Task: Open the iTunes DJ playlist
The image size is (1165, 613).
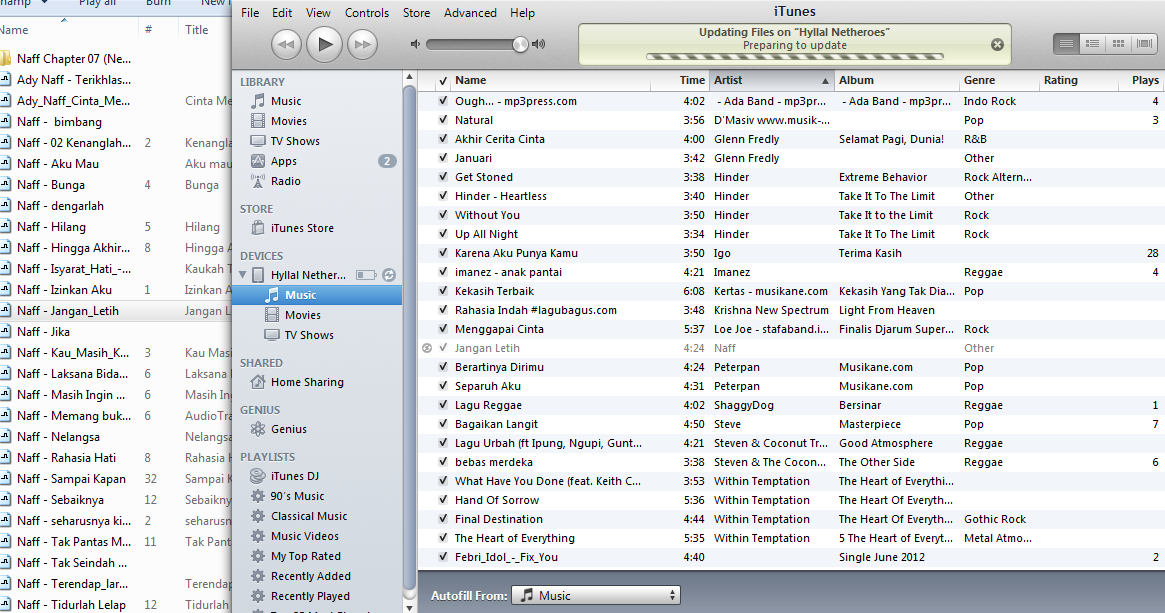Action: pyautogui.click(x=294, y=476)
